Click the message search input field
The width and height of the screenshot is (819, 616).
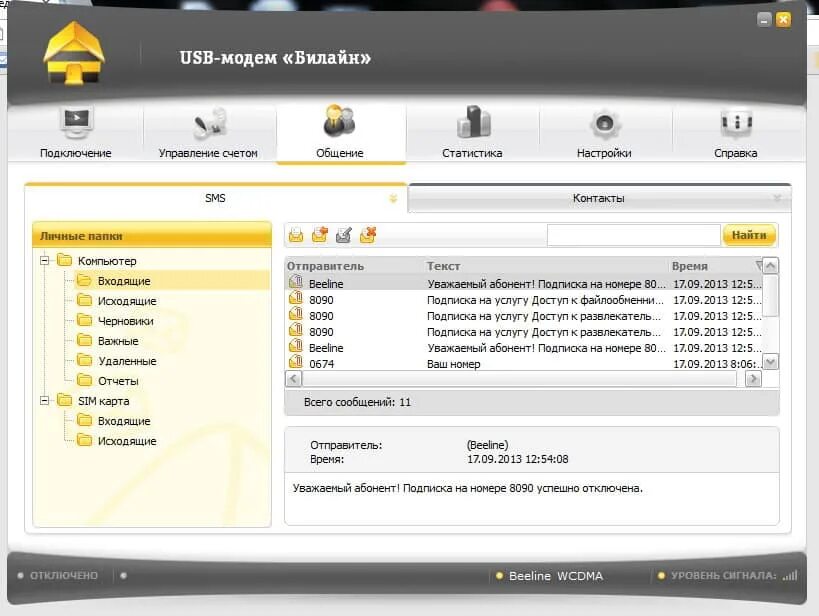[x=634, y=235]
